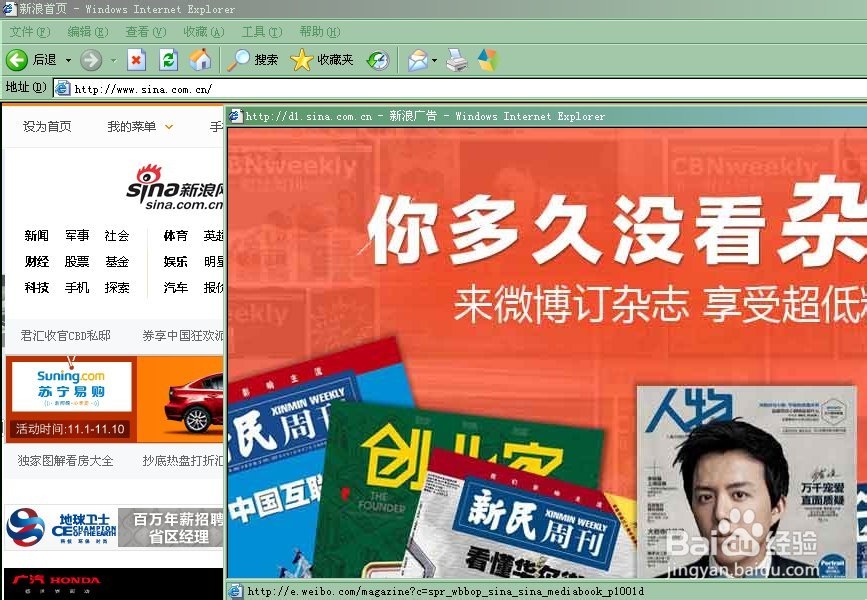Open the 查看(V) menu
Screen dimensions: 867x600
click(146, 32)
